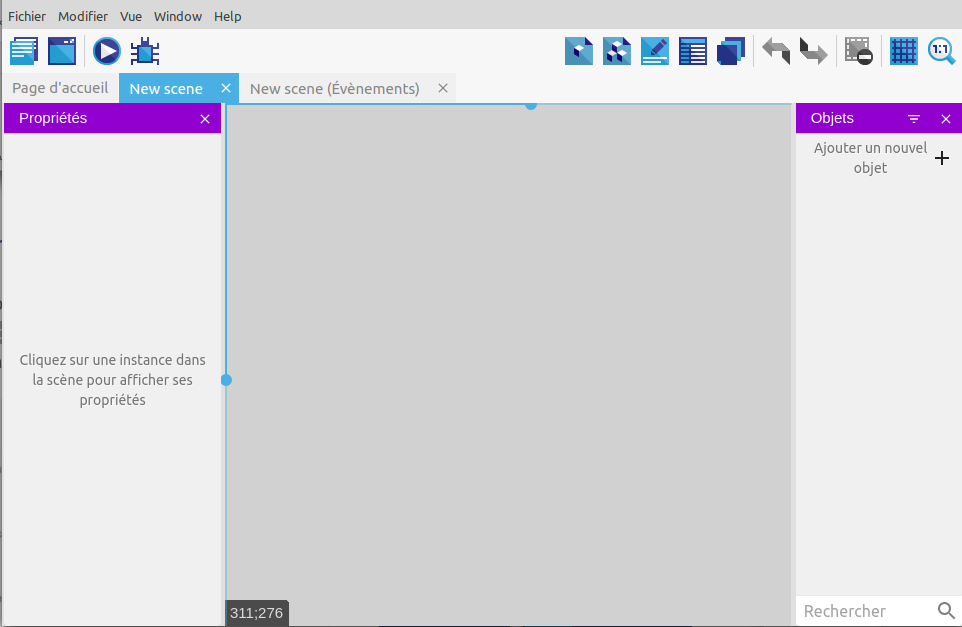Switch to New scene (Évènements) tab
The image size is (962, 627).
(334, 89)
